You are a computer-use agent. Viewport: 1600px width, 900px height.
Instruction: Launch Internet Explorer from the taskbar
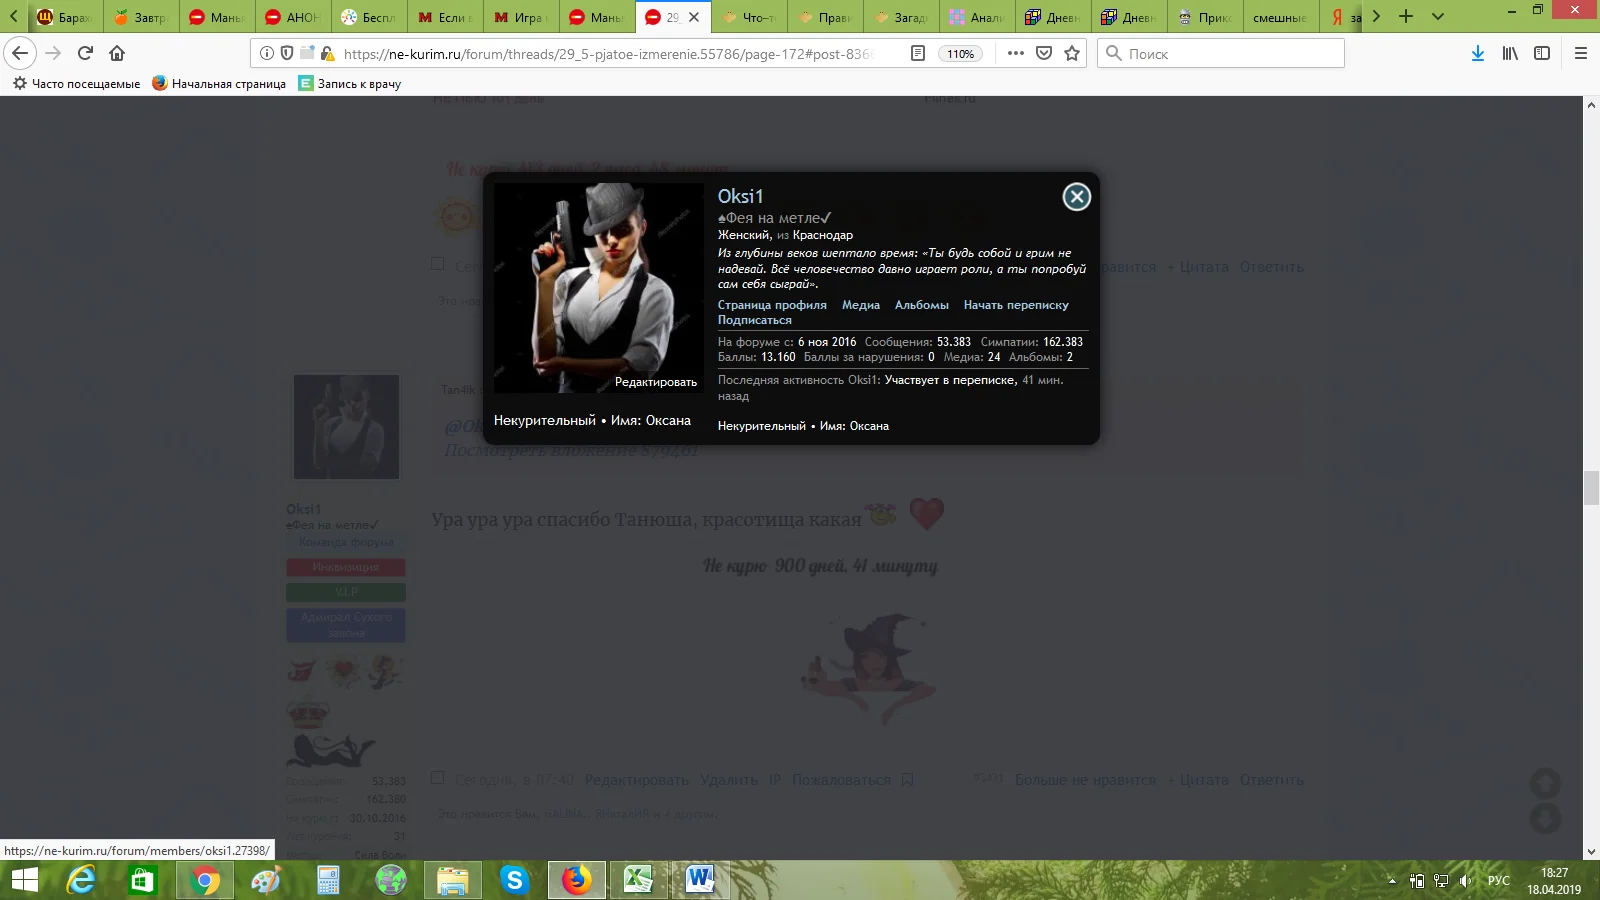(x=81, y=880)
